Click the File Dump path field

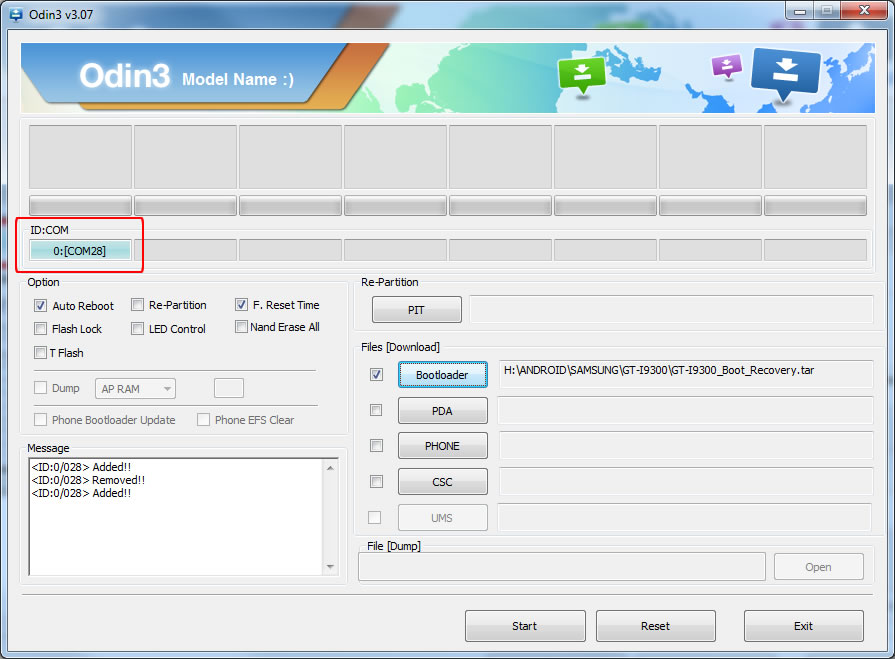[562, 567]
